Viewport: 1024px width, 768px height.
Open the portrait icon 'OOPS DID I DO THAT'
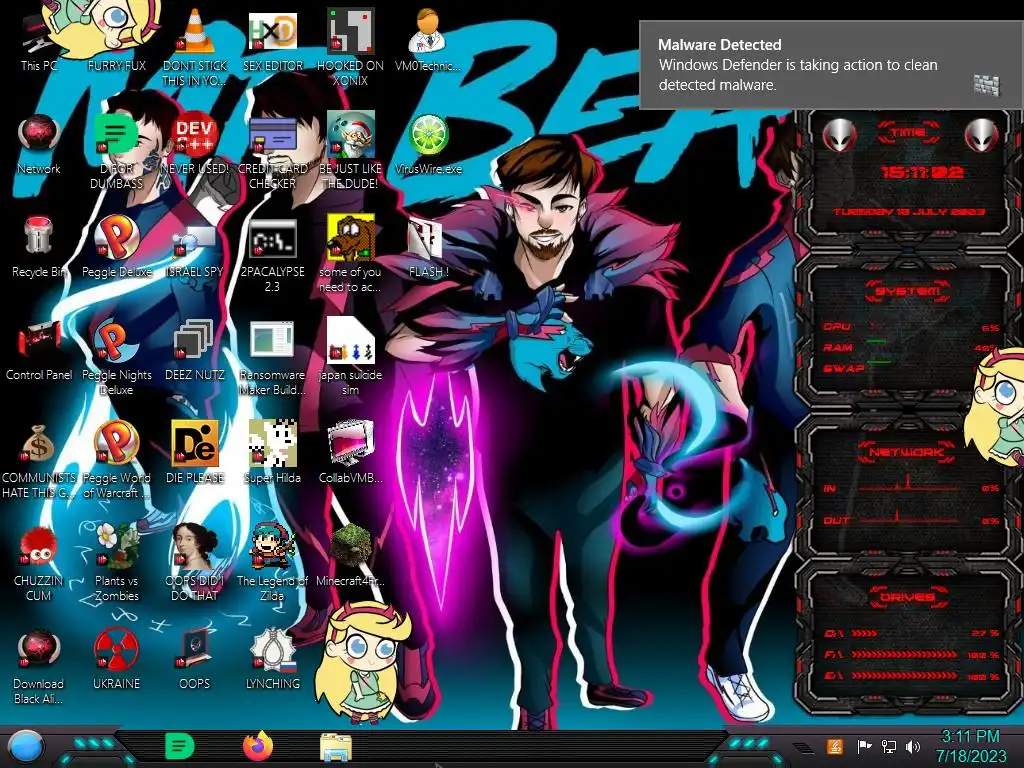tap(195, 564)
